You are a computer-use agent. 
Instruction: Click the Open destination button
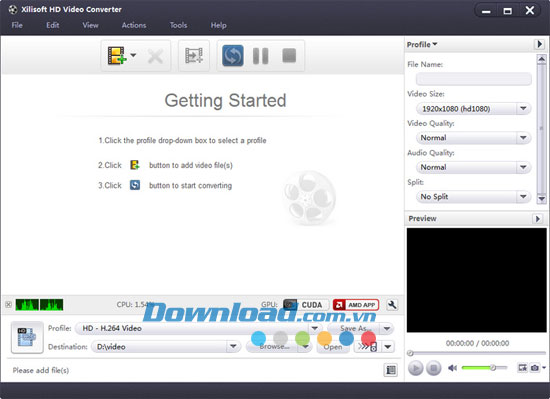click(333, 347)
